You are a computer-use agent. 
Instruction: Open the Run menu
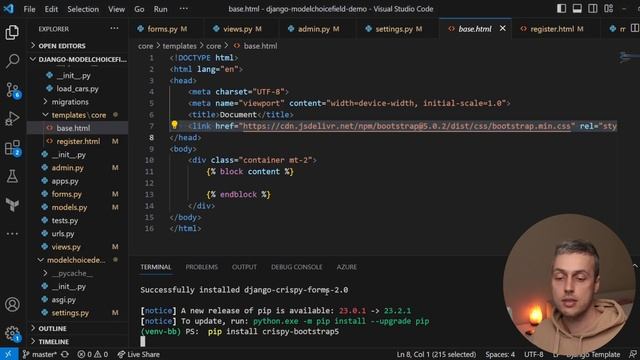coord(160,9)
